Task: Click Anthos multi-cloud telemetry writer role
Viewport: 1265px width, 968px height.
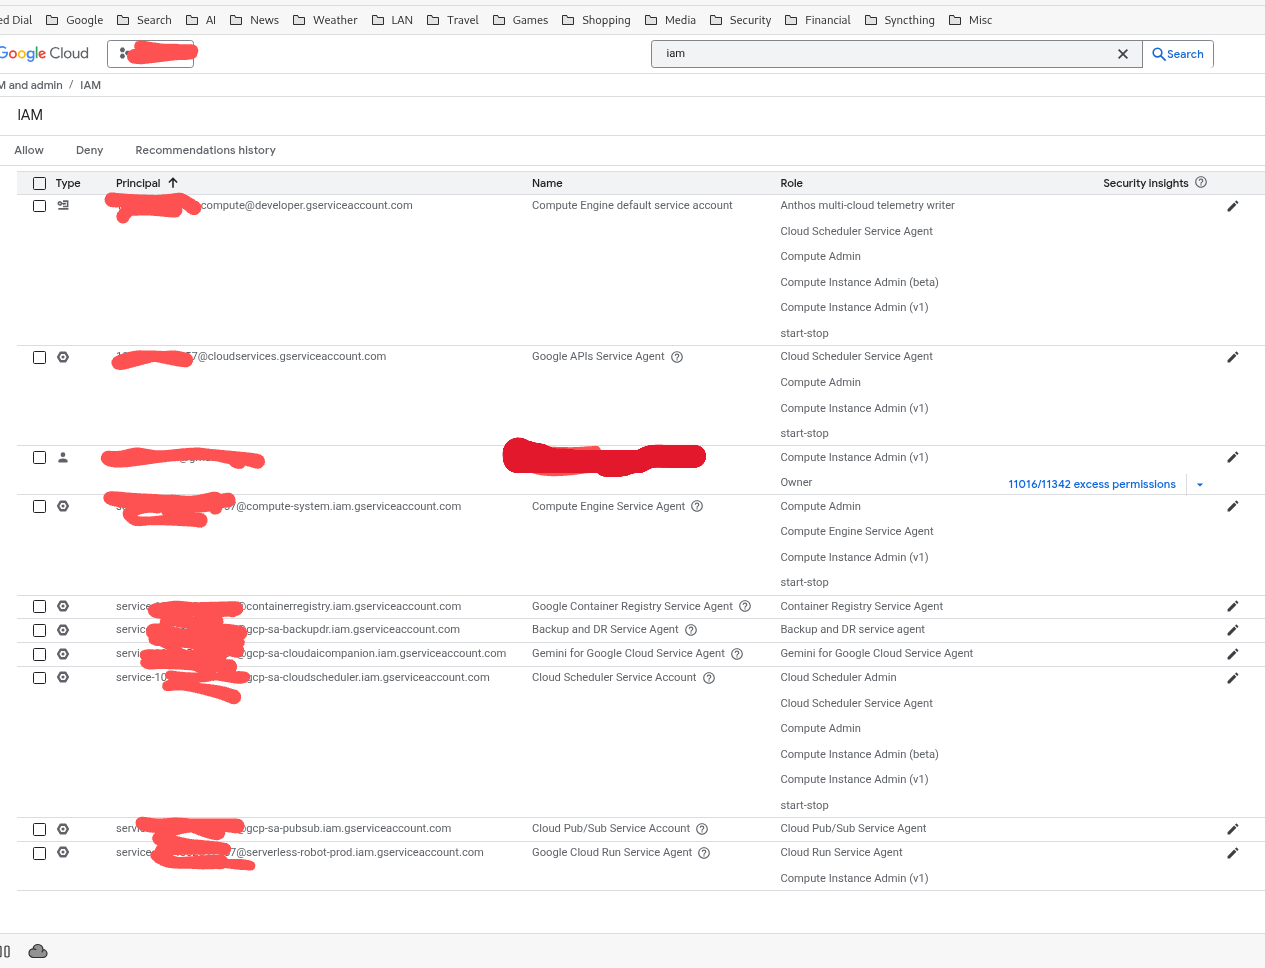Action: point(867,205)
